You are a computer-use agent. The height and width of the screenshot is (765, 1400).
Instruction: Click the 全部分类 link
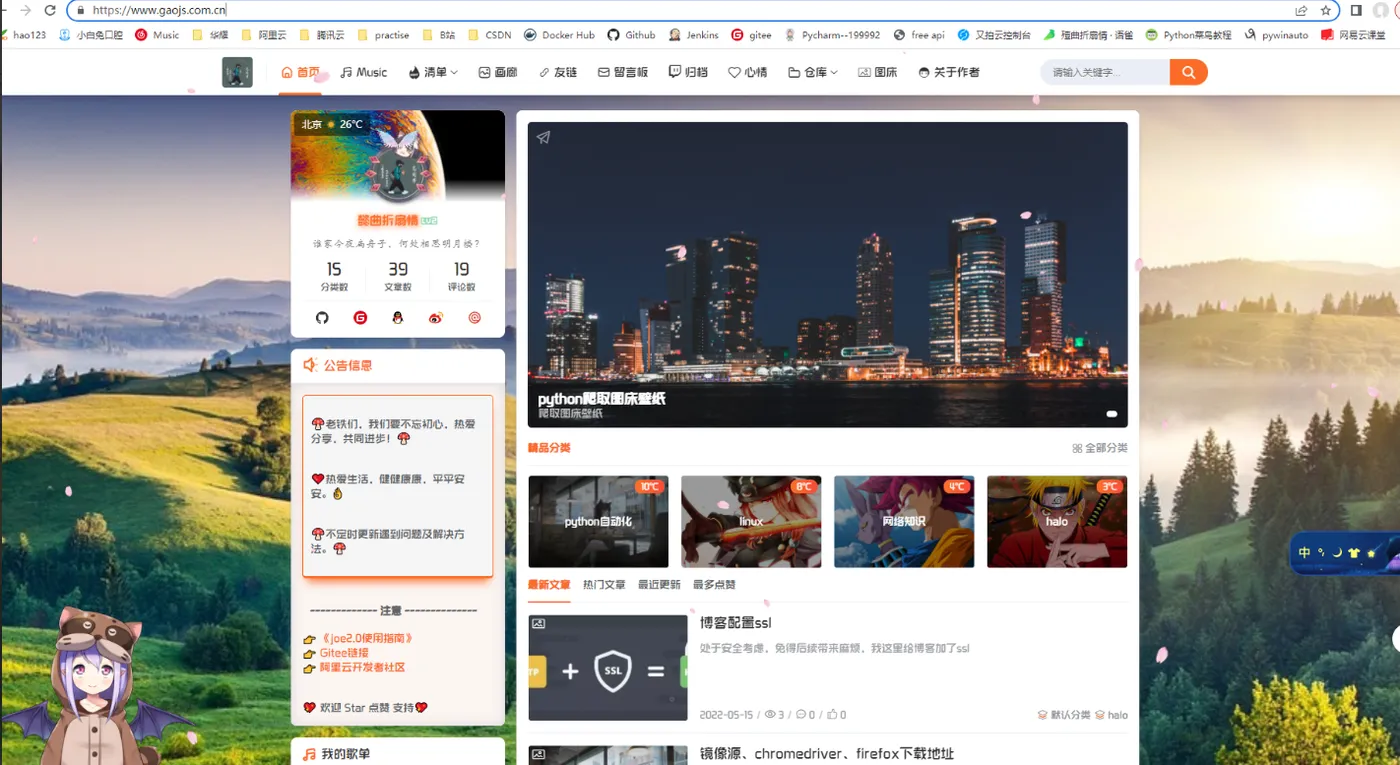click(1100, 448)
